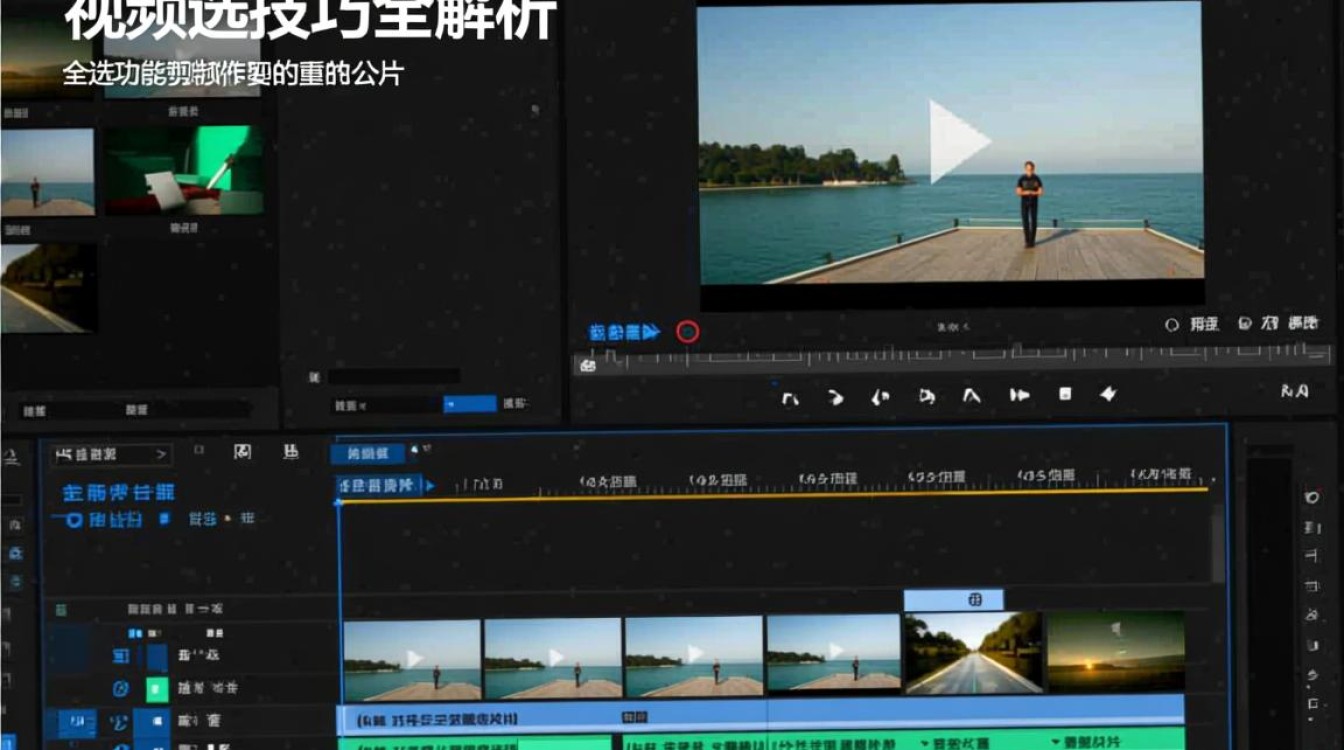Click the diamond-shaped icon right of the stop square

point(1108,394)
